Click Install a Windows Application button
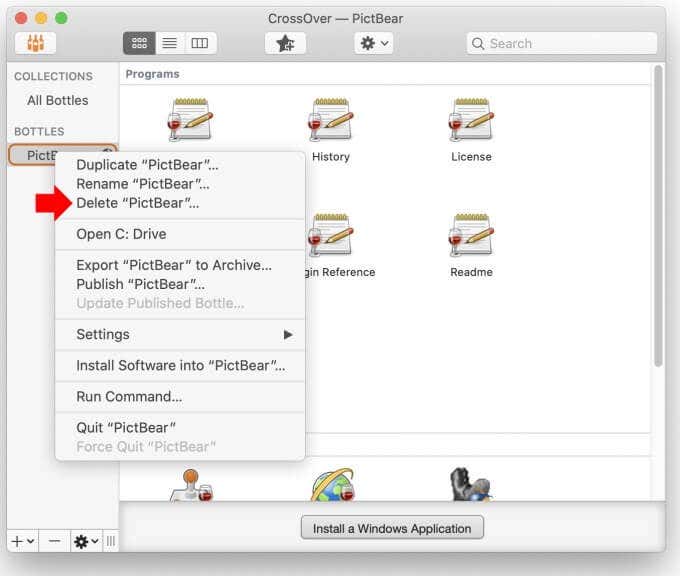 click(392, 528)
